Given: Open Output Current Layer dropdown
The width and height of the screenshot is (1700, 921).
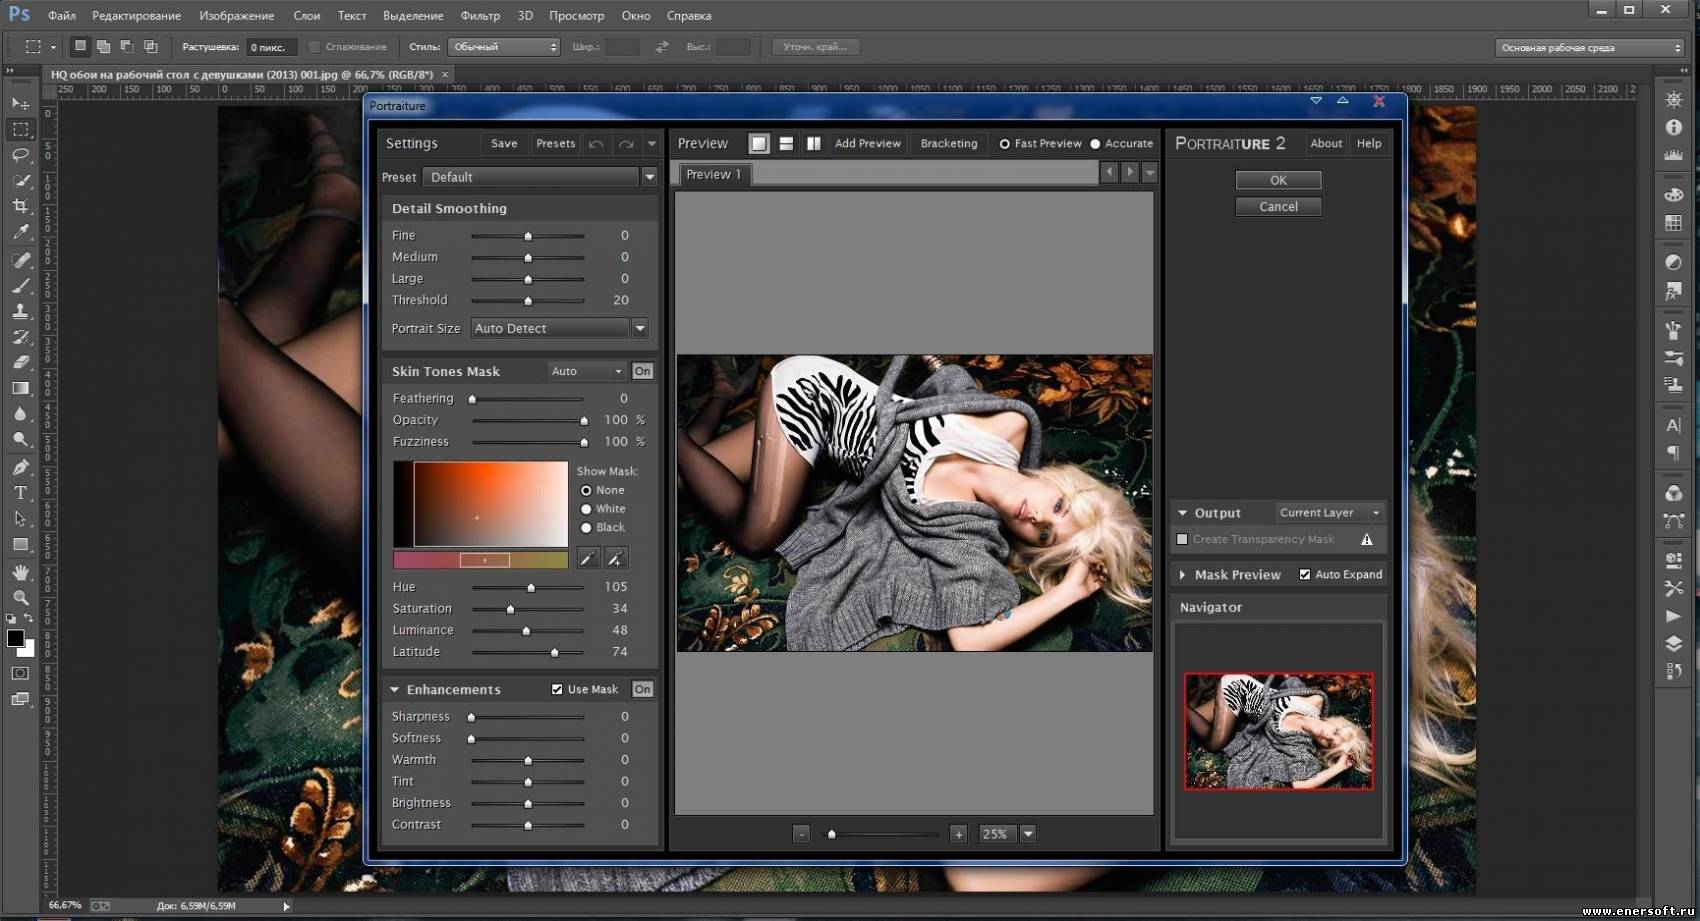Looking at the screenshot, I should 1330,513.
